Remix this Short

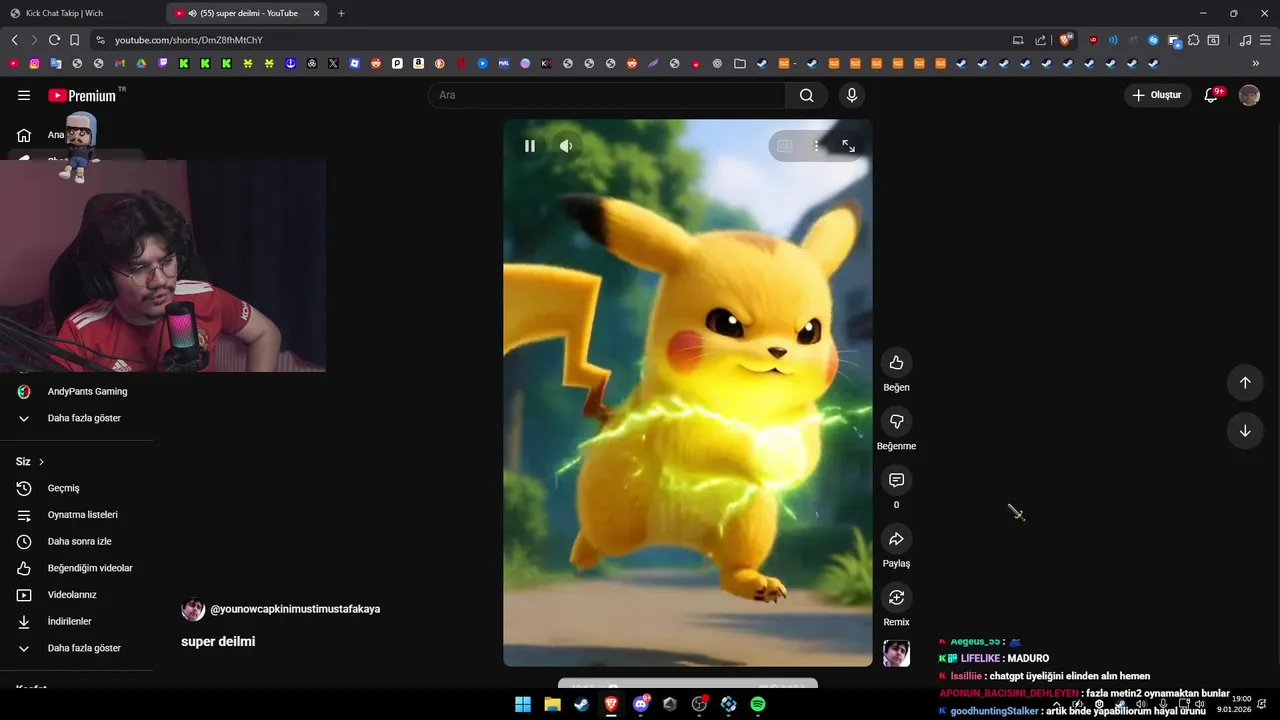click(896, 598)
